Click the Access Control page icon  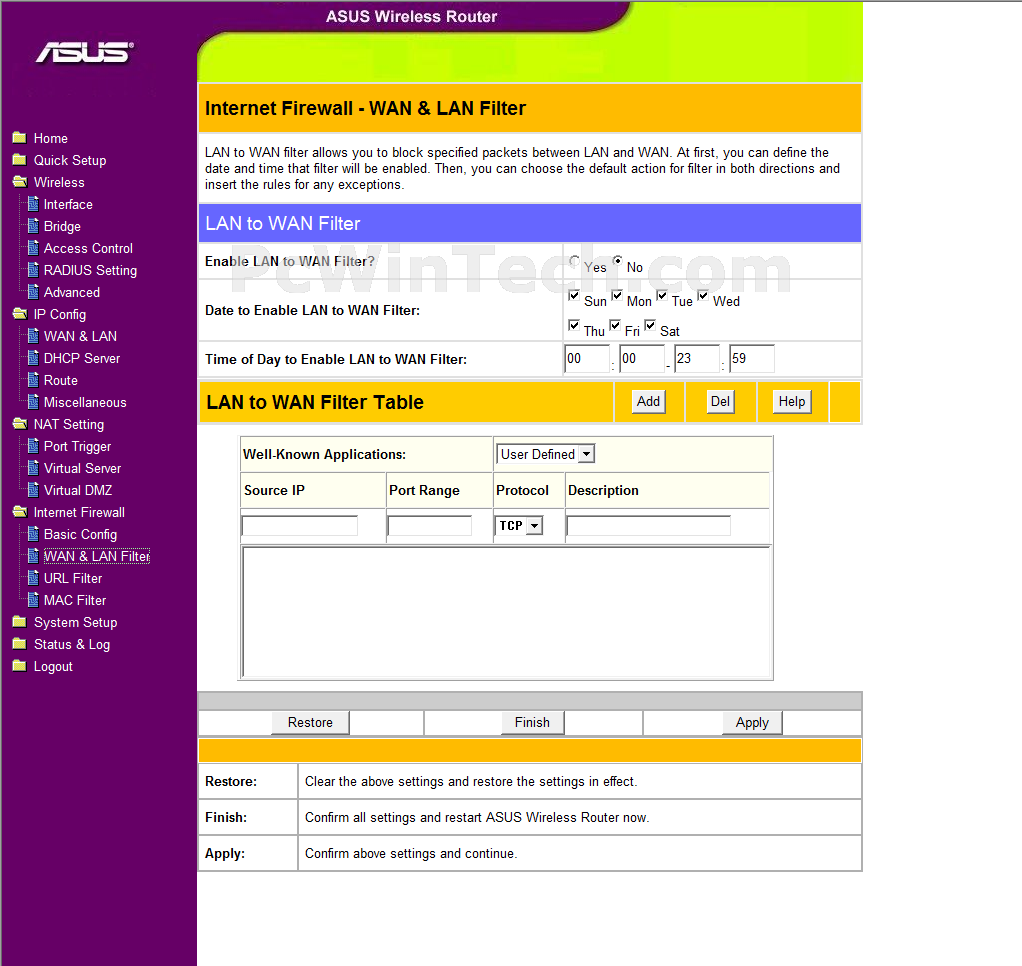click(x=33, y=248)
